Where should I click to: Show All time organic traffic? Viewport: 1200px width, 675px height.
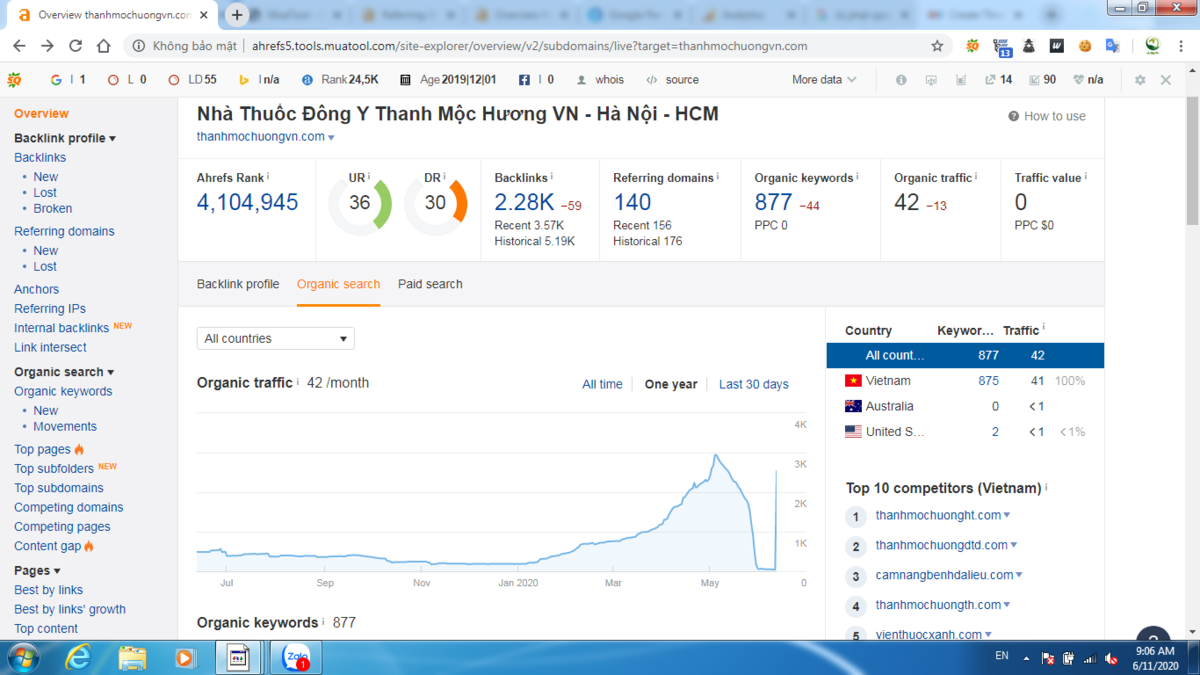click(x=602, y=384)
